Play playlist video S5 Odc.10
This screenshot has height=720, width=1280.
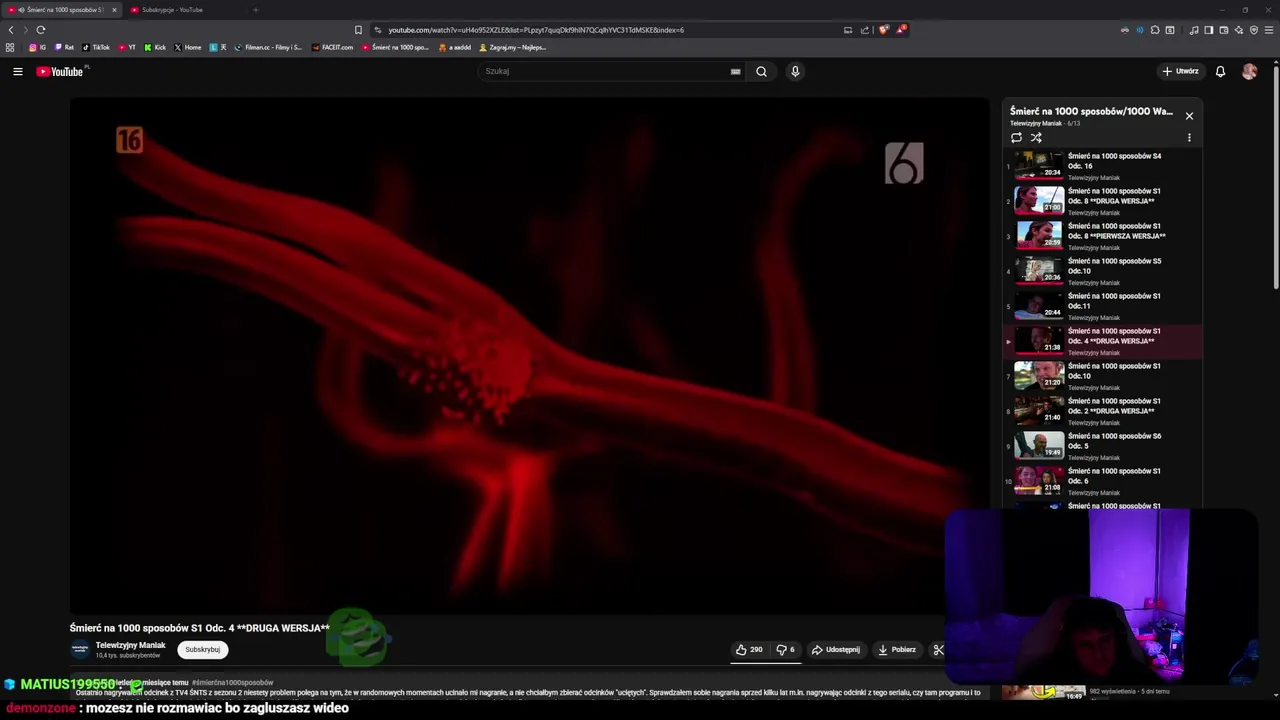pyautogui.click(x=1104, y=271)
